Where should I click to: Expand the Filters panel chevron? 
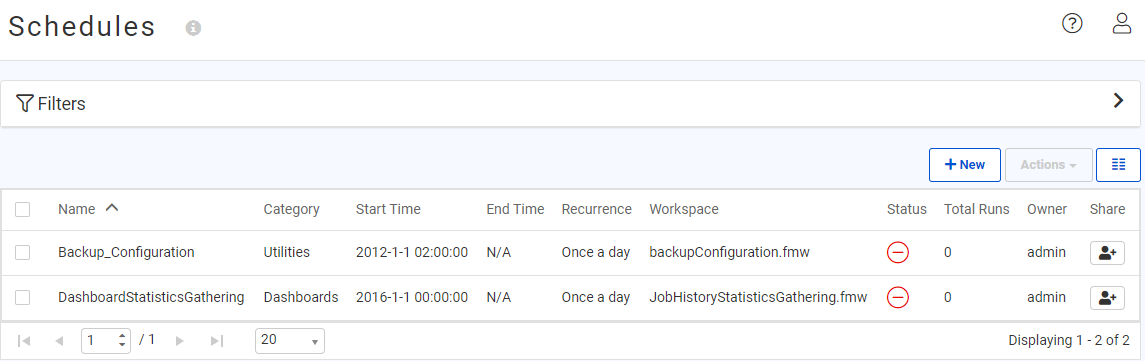[x=1118, y=101]
